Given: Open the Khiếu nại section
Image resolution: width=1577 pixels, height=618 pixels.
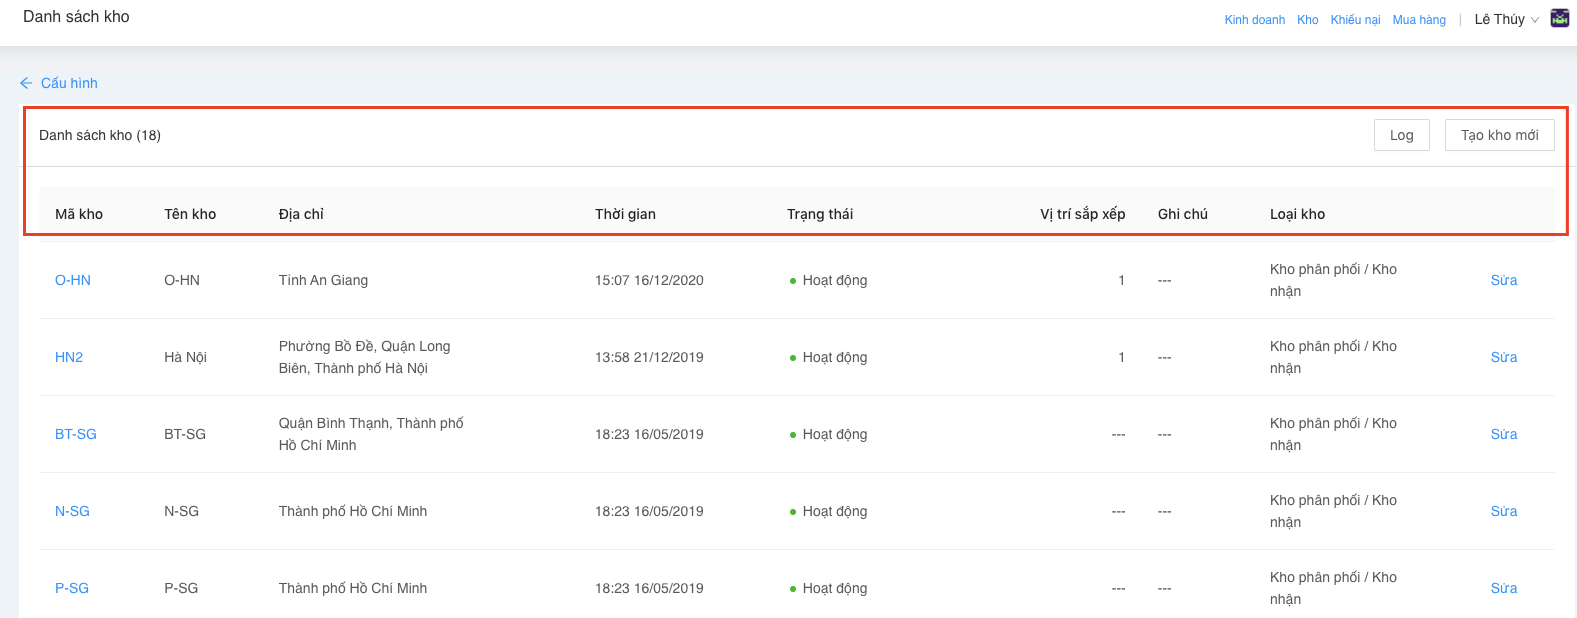Looking at the screenshot, I should (1355, 20).
